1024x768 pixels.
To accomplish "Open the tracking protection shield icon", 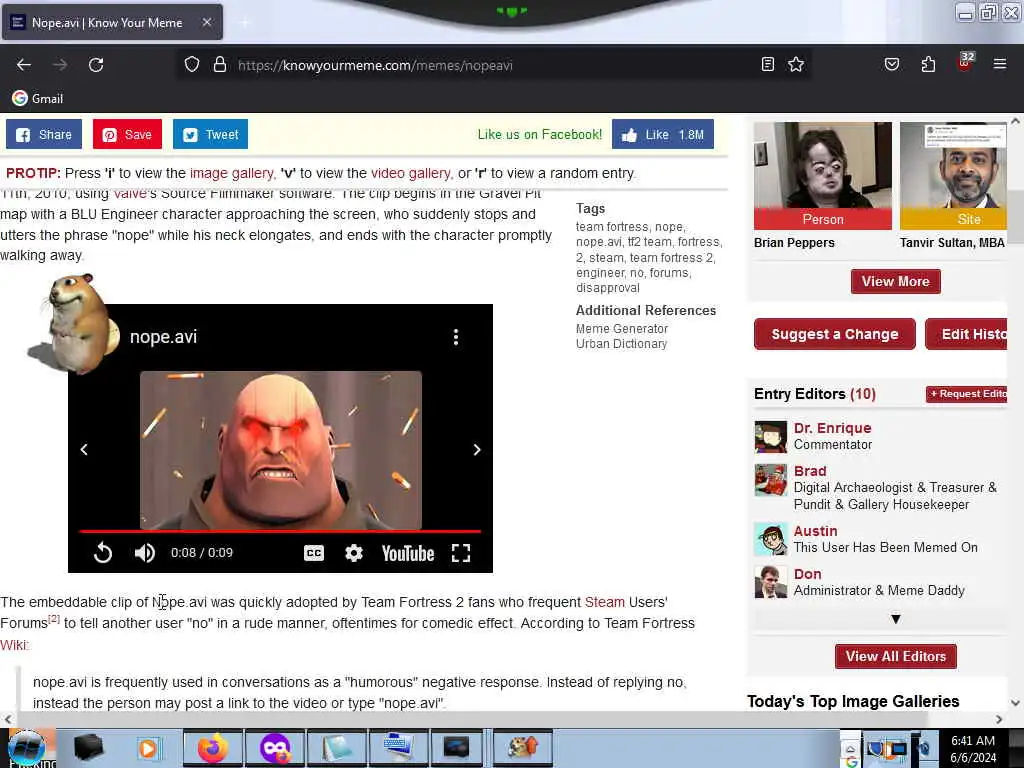I will pyautogui.click(x=191, y=65).
